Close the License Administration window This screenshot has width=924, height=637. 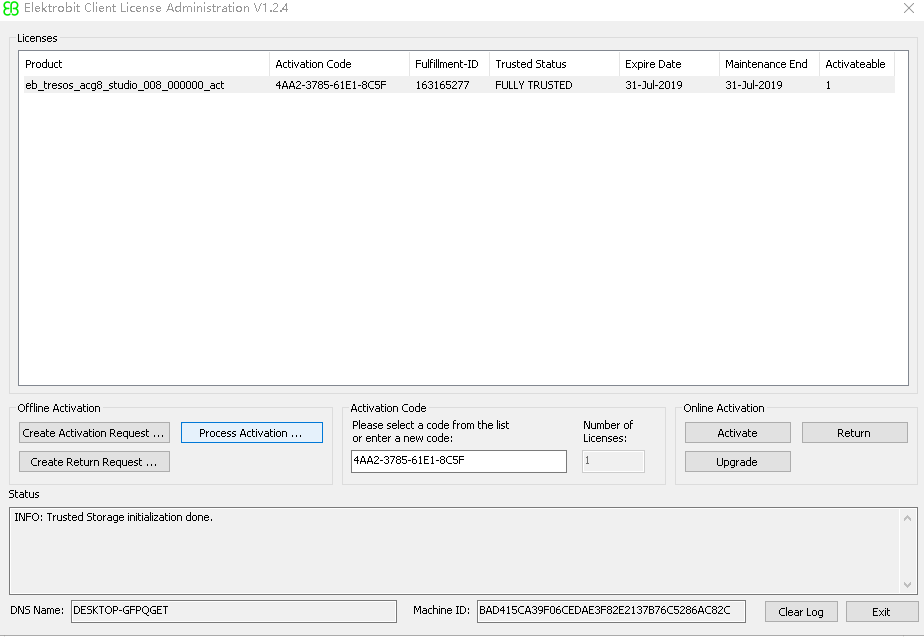909,8
